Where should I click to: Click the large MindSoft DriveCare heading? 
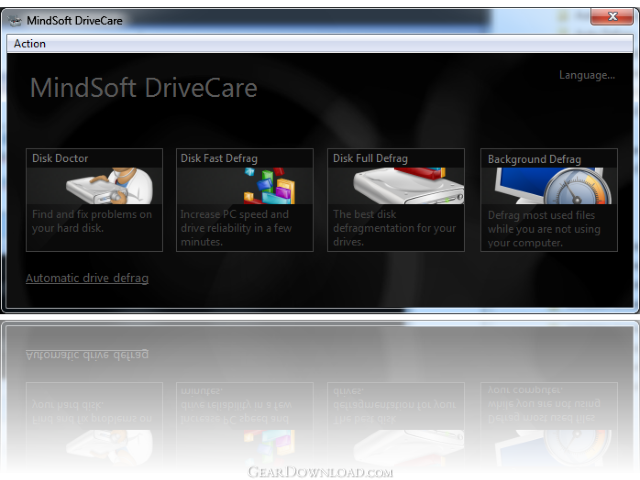[x=144, y=88]
